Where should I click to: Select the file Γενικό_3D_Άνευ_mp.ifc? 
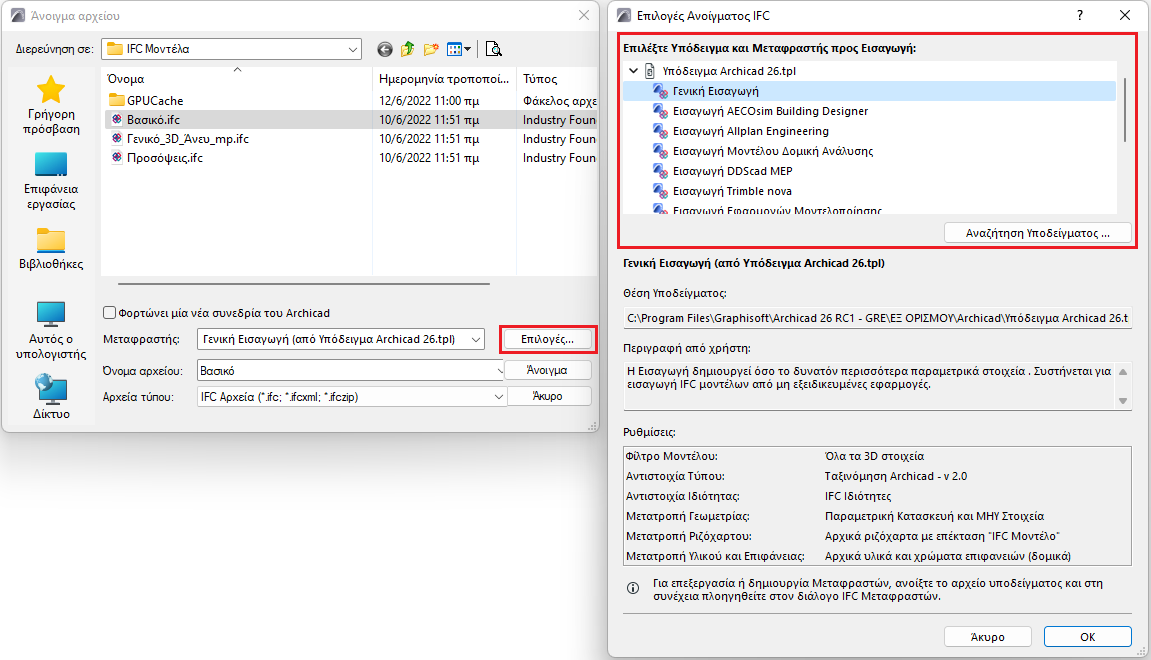point(187,138)
